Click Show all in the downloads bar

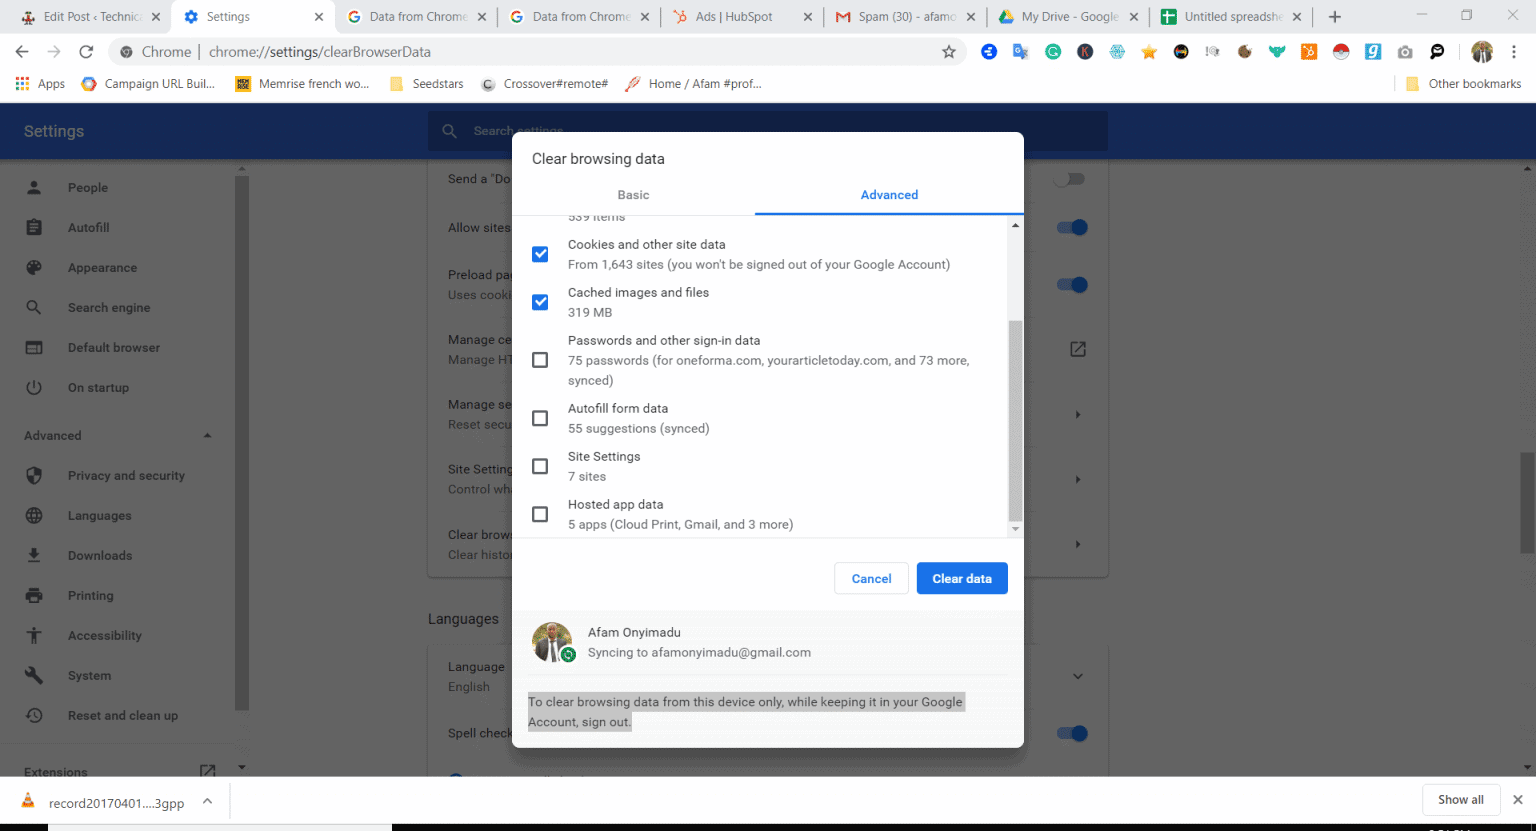pyautogui.click(x=1461, y=799)
